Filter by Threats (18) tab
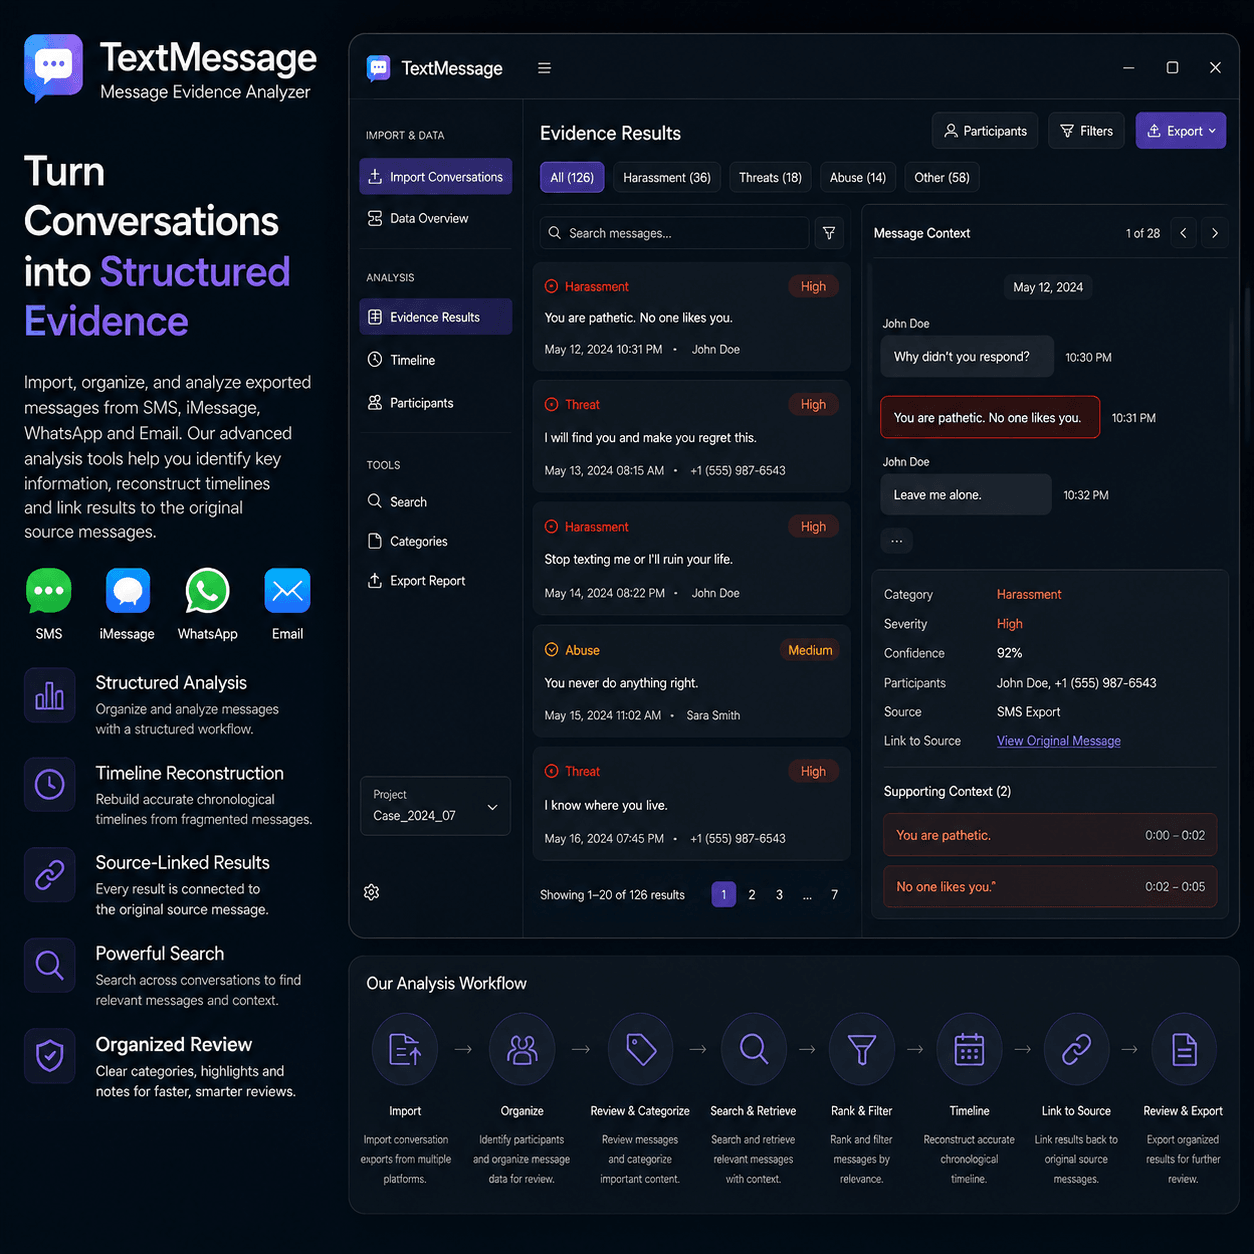This screenshot has height=1254, width=1254. pos(770,177)
